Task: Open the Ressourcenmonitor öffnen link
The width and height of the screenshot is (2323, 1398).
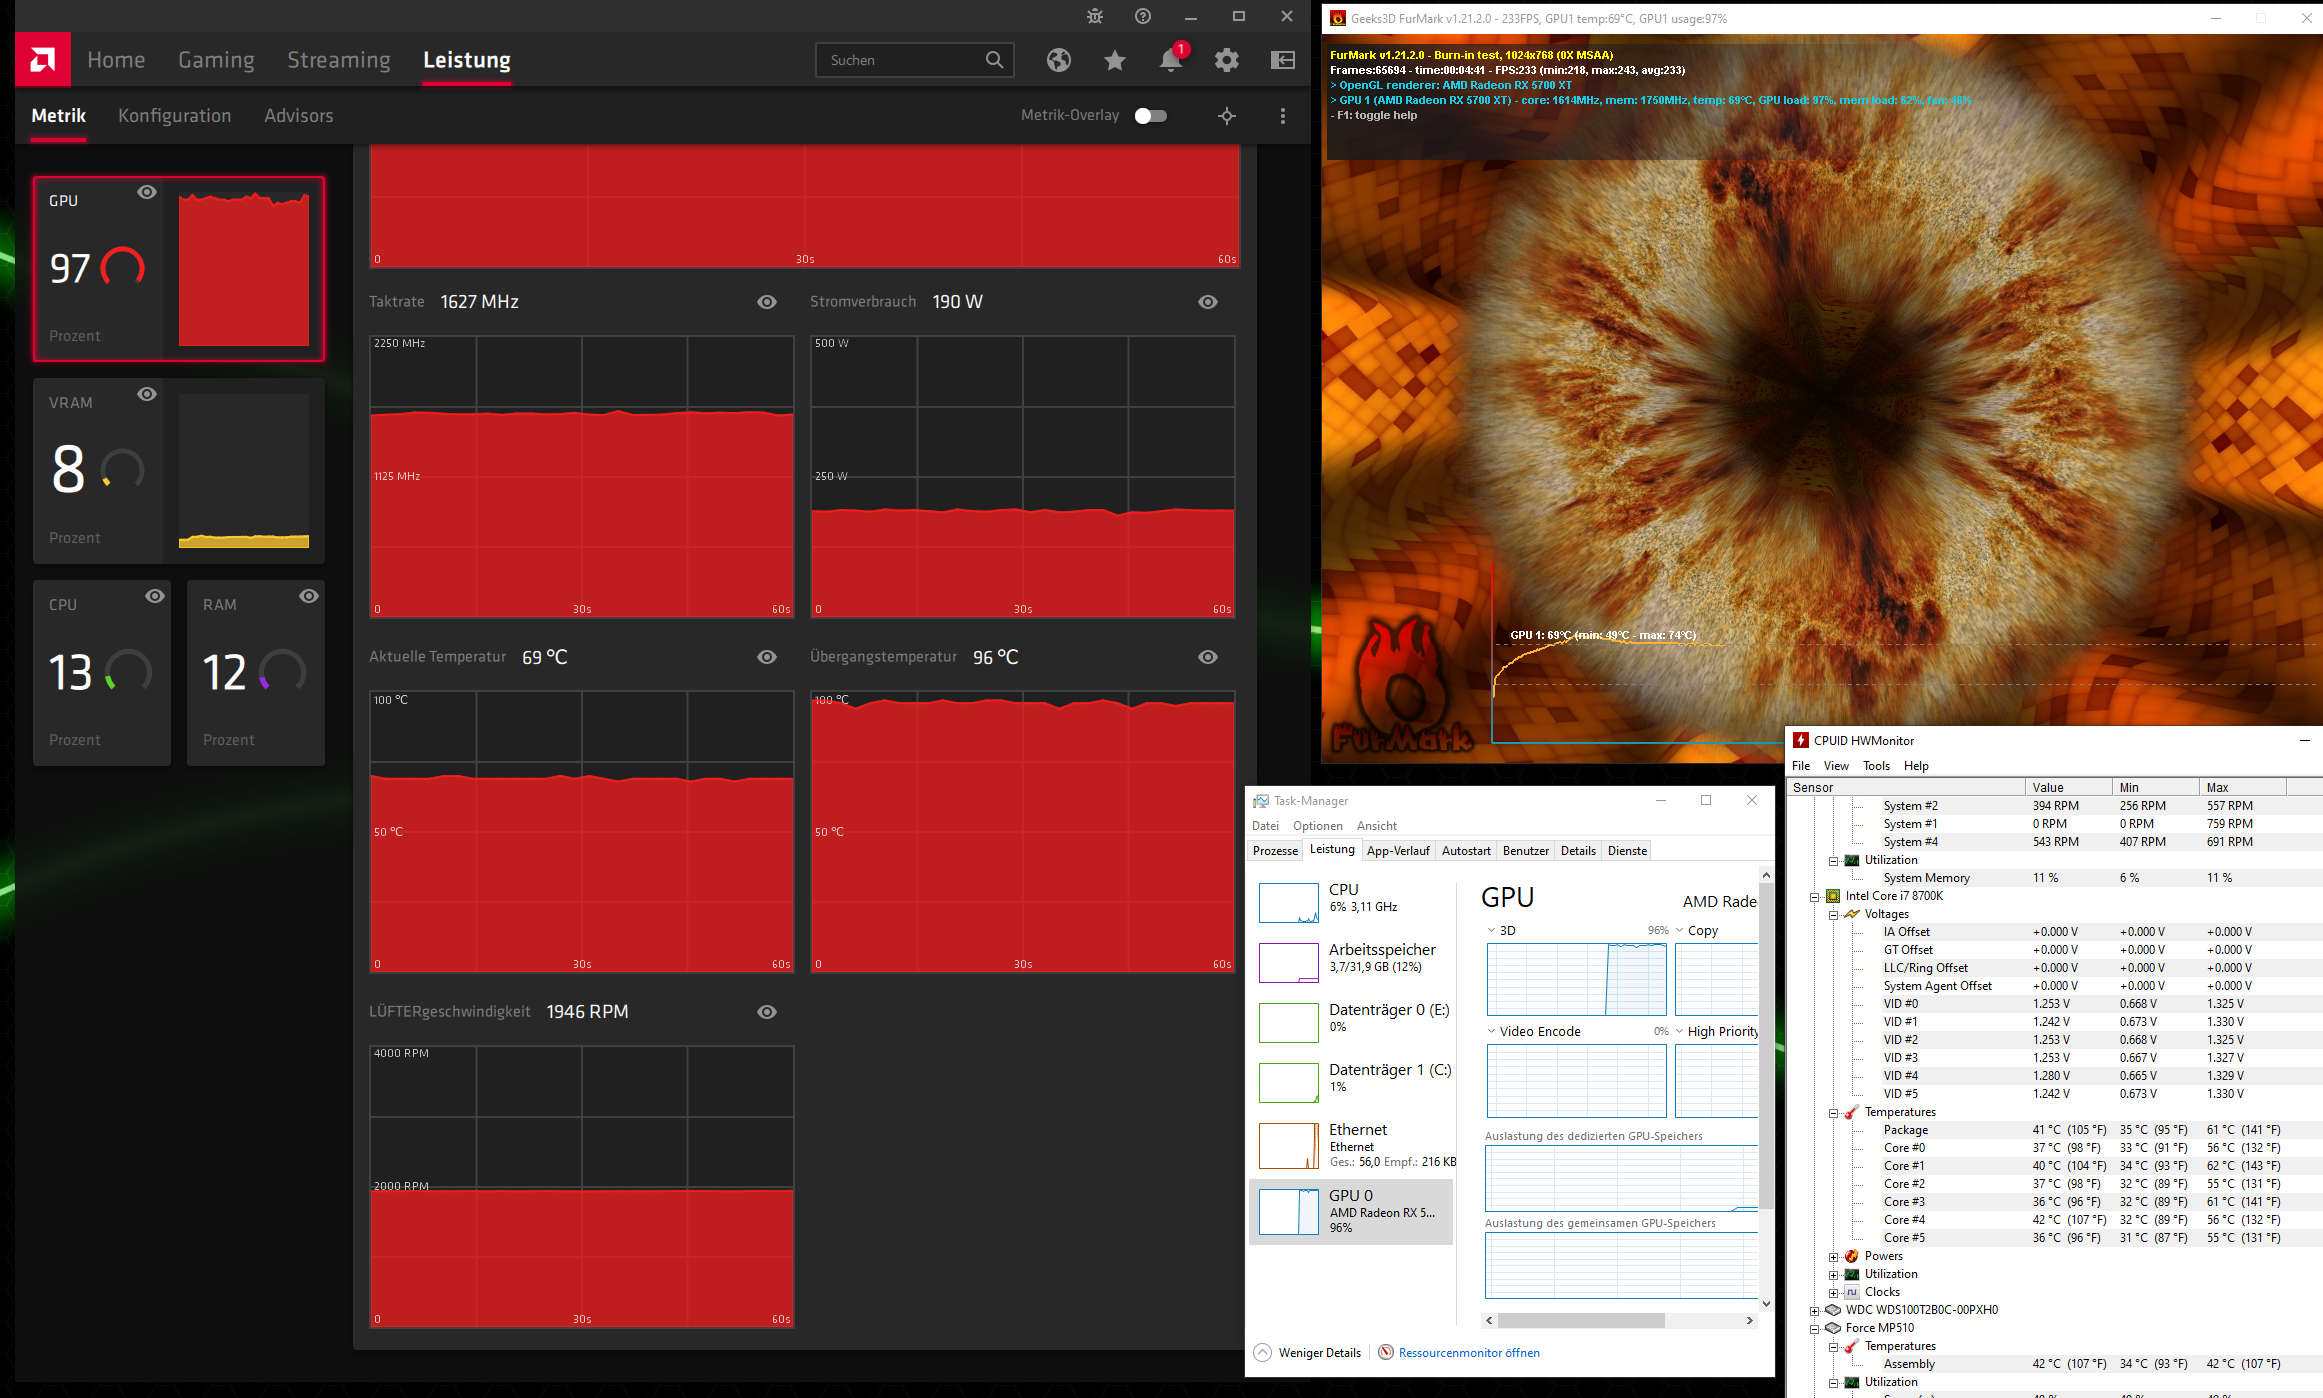Action: [1469, 1353]
